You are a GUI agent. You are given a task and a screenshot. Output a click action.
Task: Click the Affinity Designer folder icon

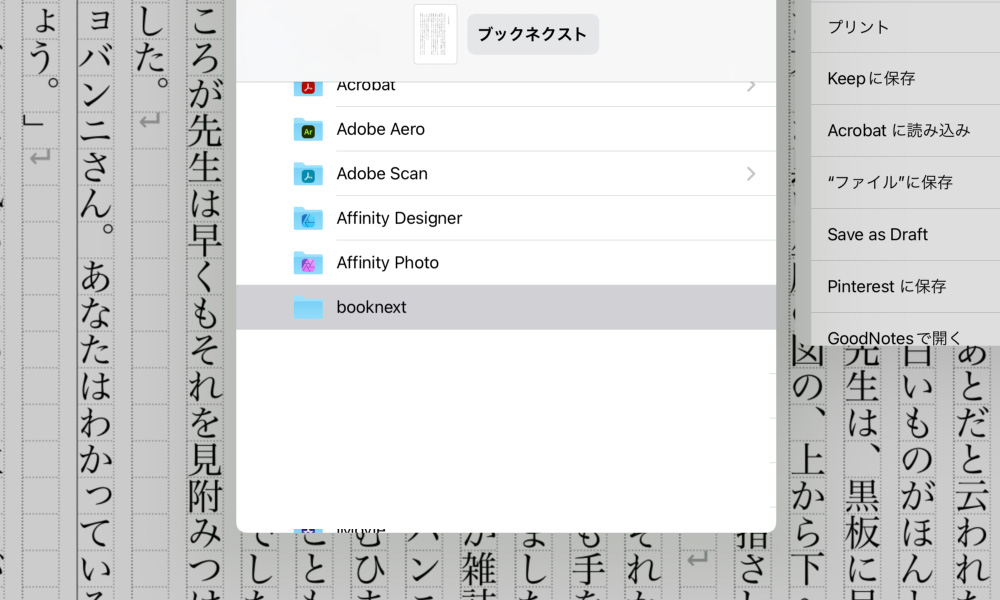pos(308,219)
